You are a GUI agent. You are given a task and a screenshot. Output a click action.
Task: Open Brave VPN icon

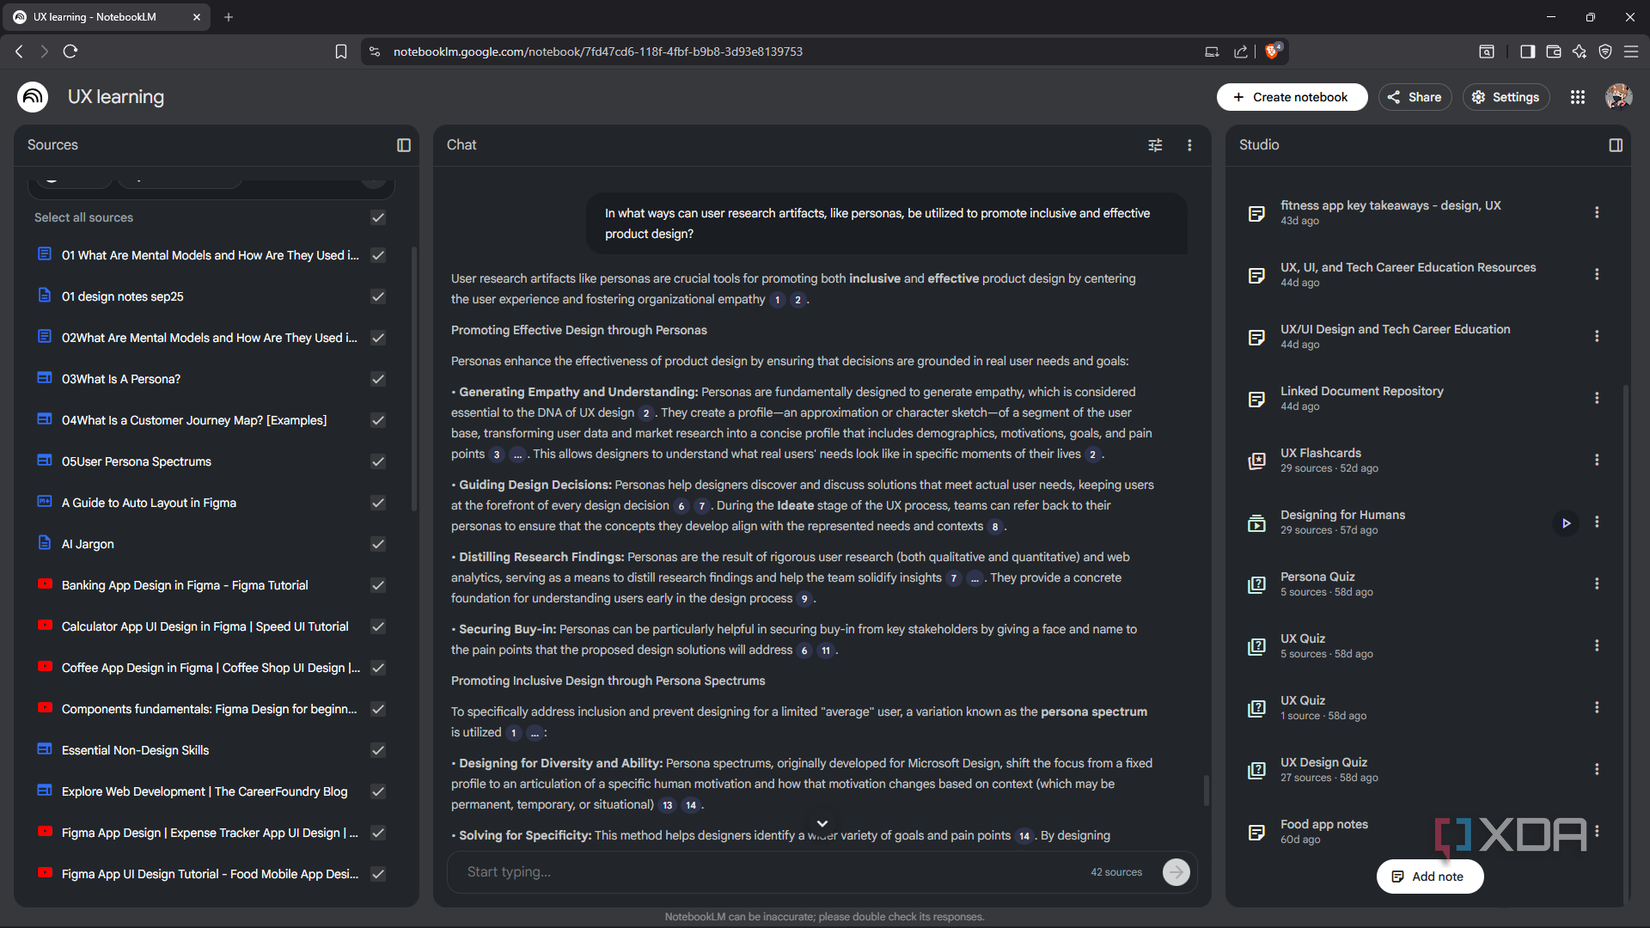point(1605,51)
